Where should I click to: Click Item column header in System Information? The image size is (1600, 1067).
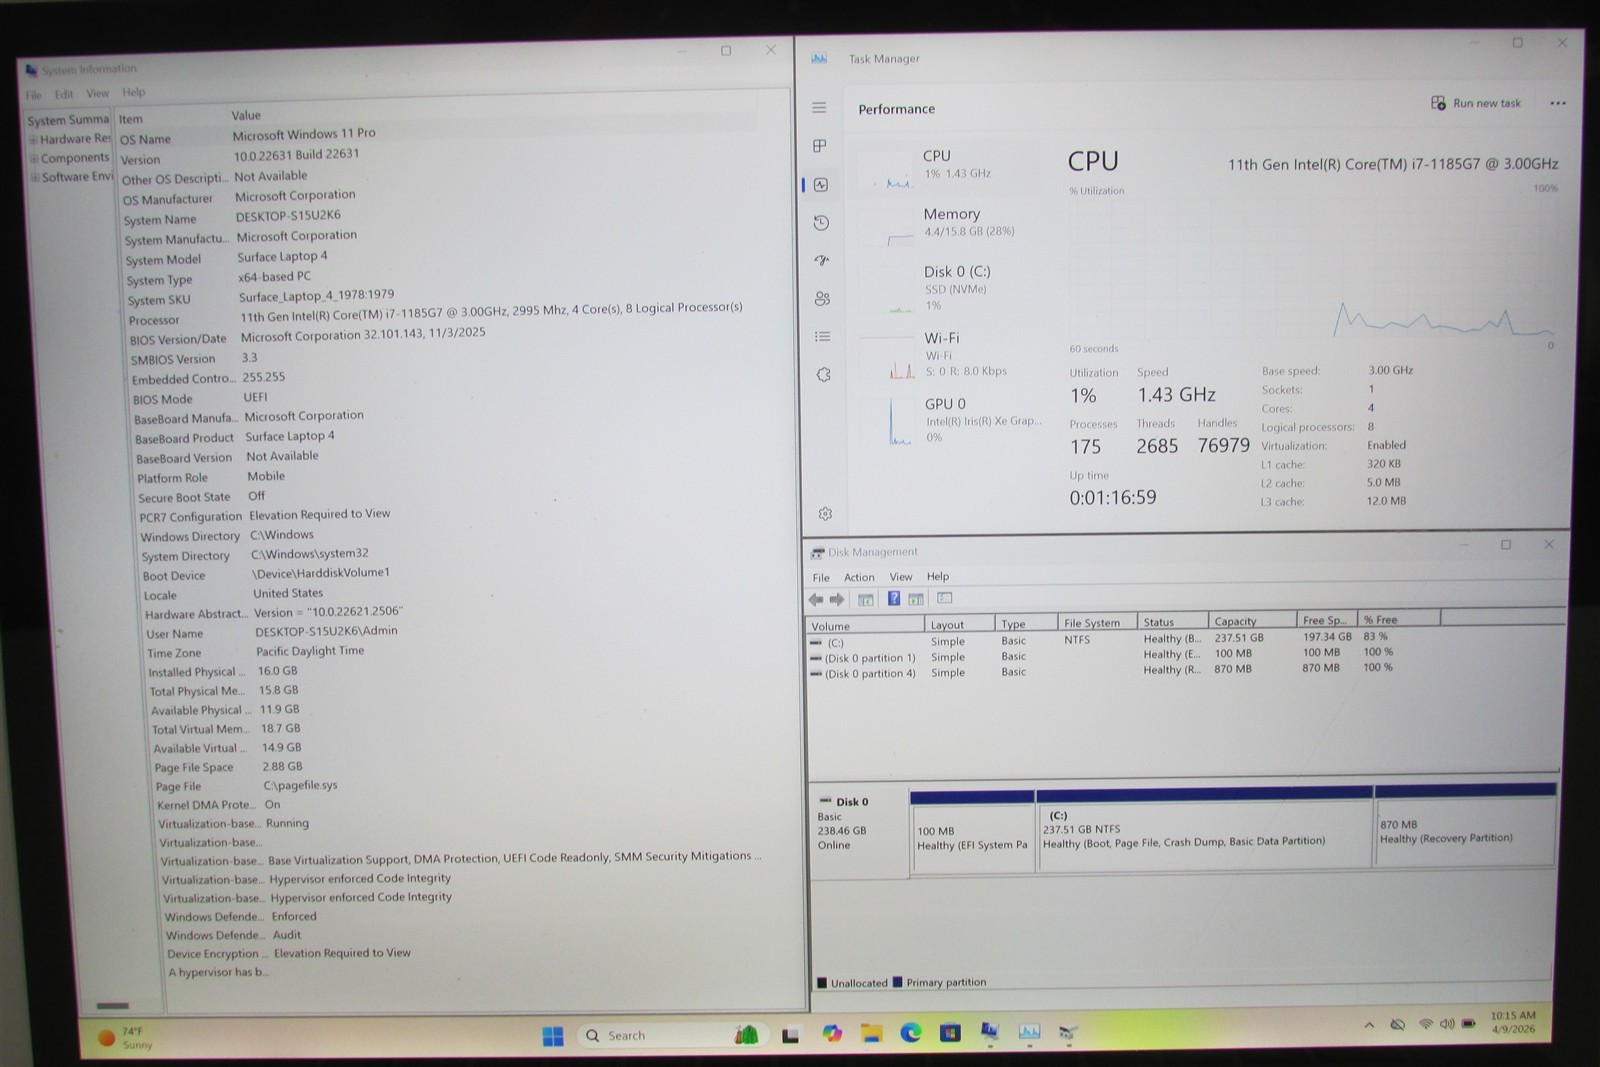click(172, 118)
